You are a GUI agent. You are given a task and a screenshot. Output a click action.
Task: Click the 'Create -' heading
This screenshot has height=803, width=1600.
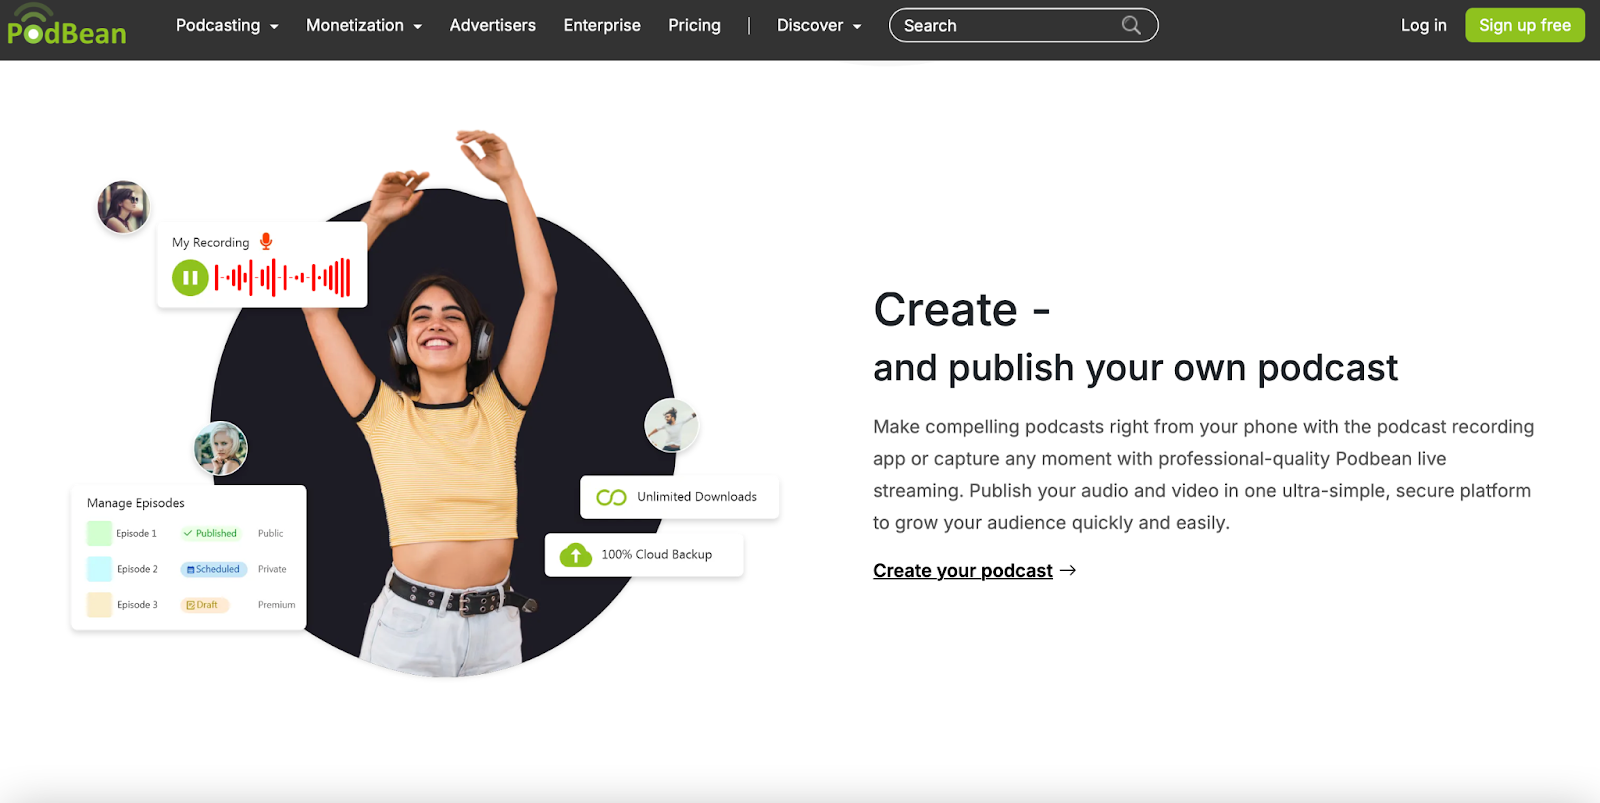(x=962, y=309)
